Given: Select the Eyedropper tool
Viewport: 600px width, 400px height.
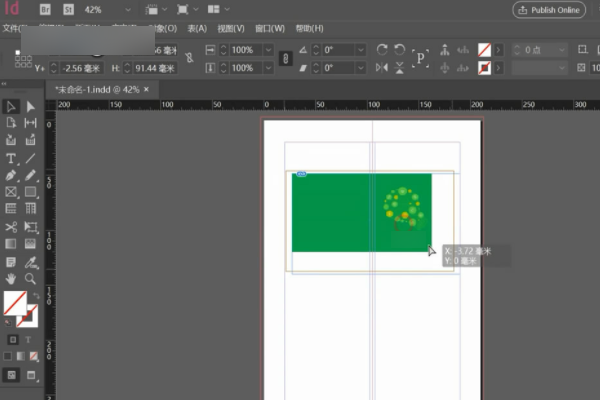Looking at the screenshot, I should point(31,261).
